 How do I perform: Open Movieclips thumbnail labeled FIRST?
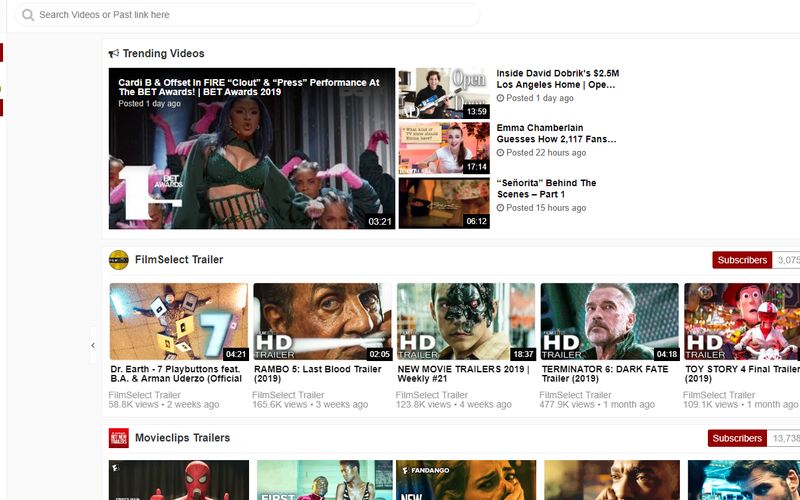click(x=324, y=480)
